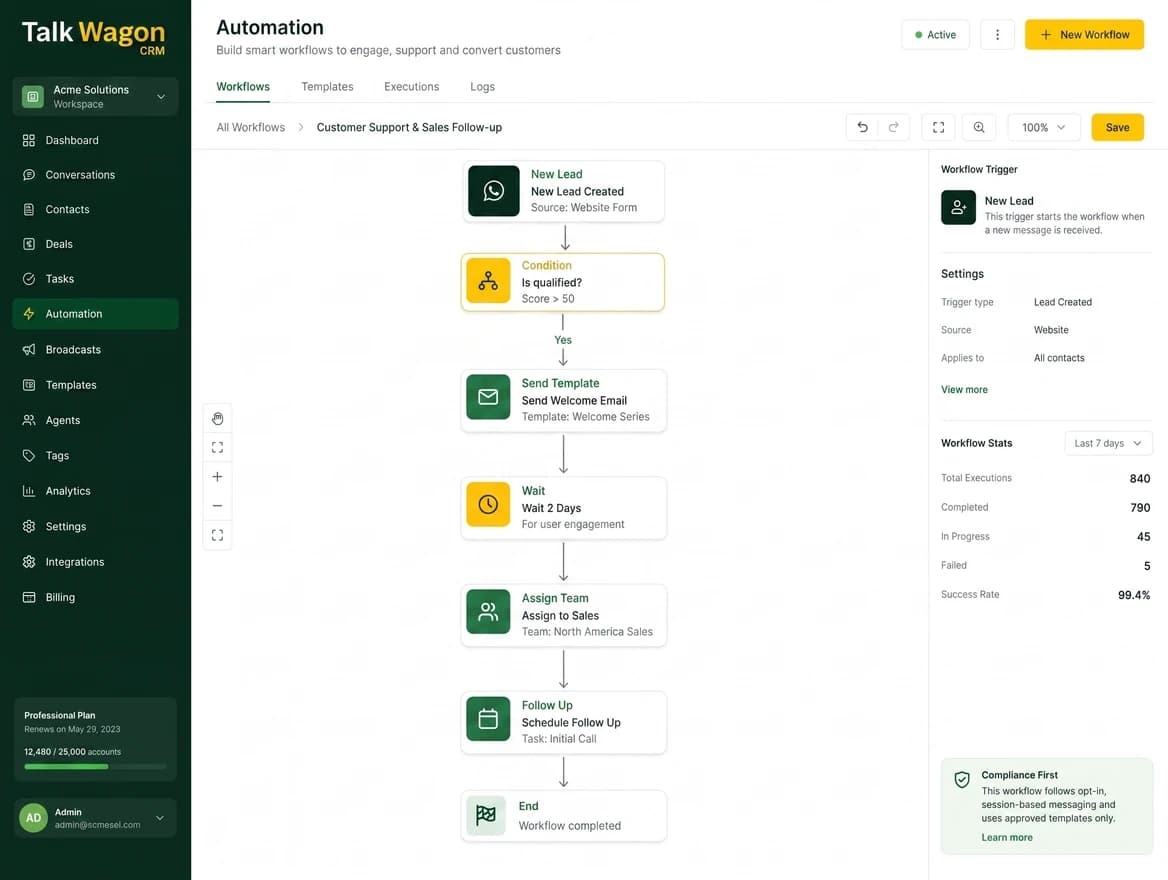Click the New Workflow button
Screen dimensions: 1168x880
coord(1085,35)
